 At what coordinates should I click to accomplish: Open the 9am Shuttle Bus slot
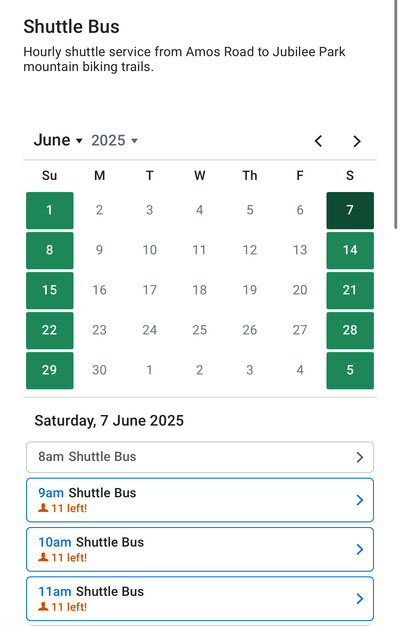point(200,500)
